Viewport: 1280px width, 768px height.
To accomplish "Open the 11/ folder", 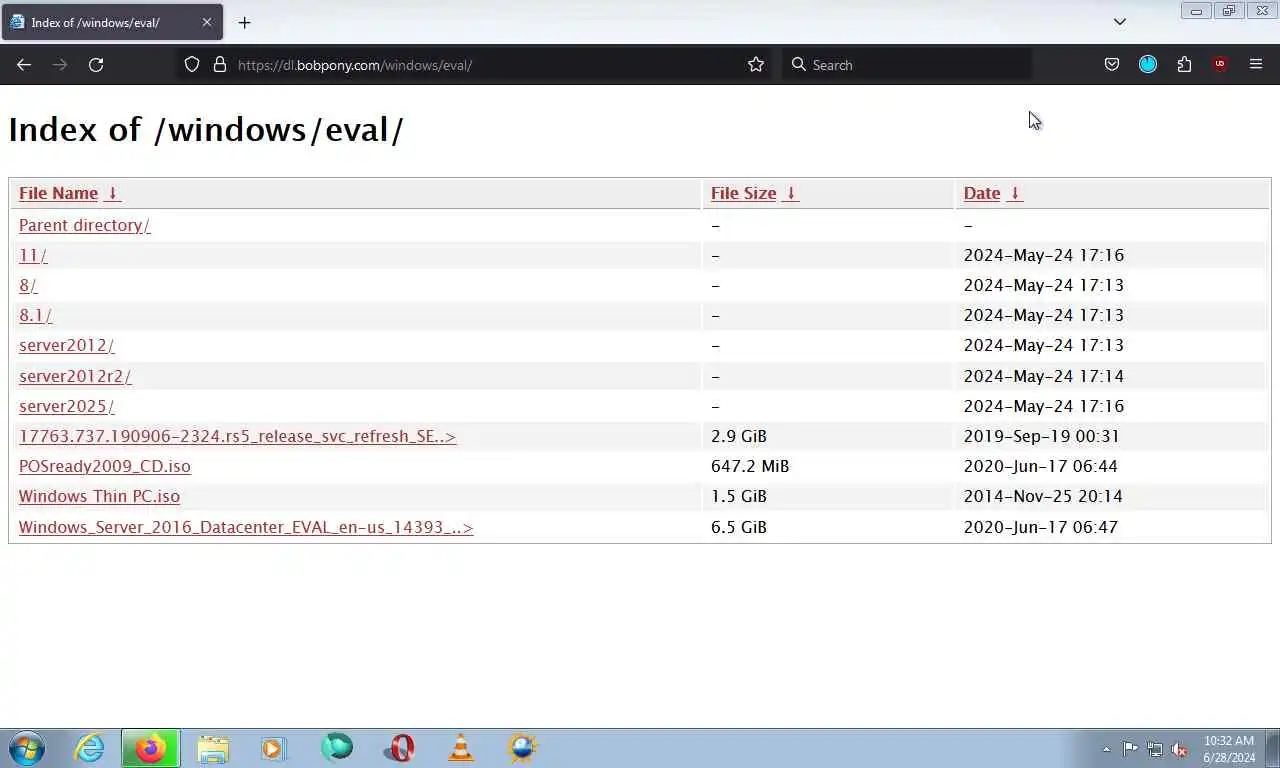I will pos(33,255).
